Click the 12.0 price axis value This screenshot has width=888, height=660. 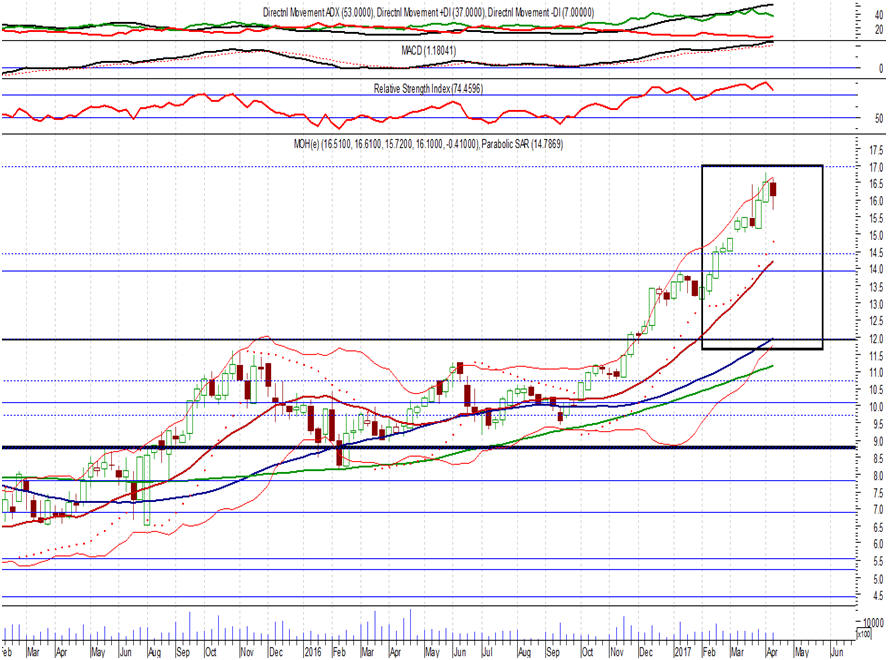tap(877, 339)
